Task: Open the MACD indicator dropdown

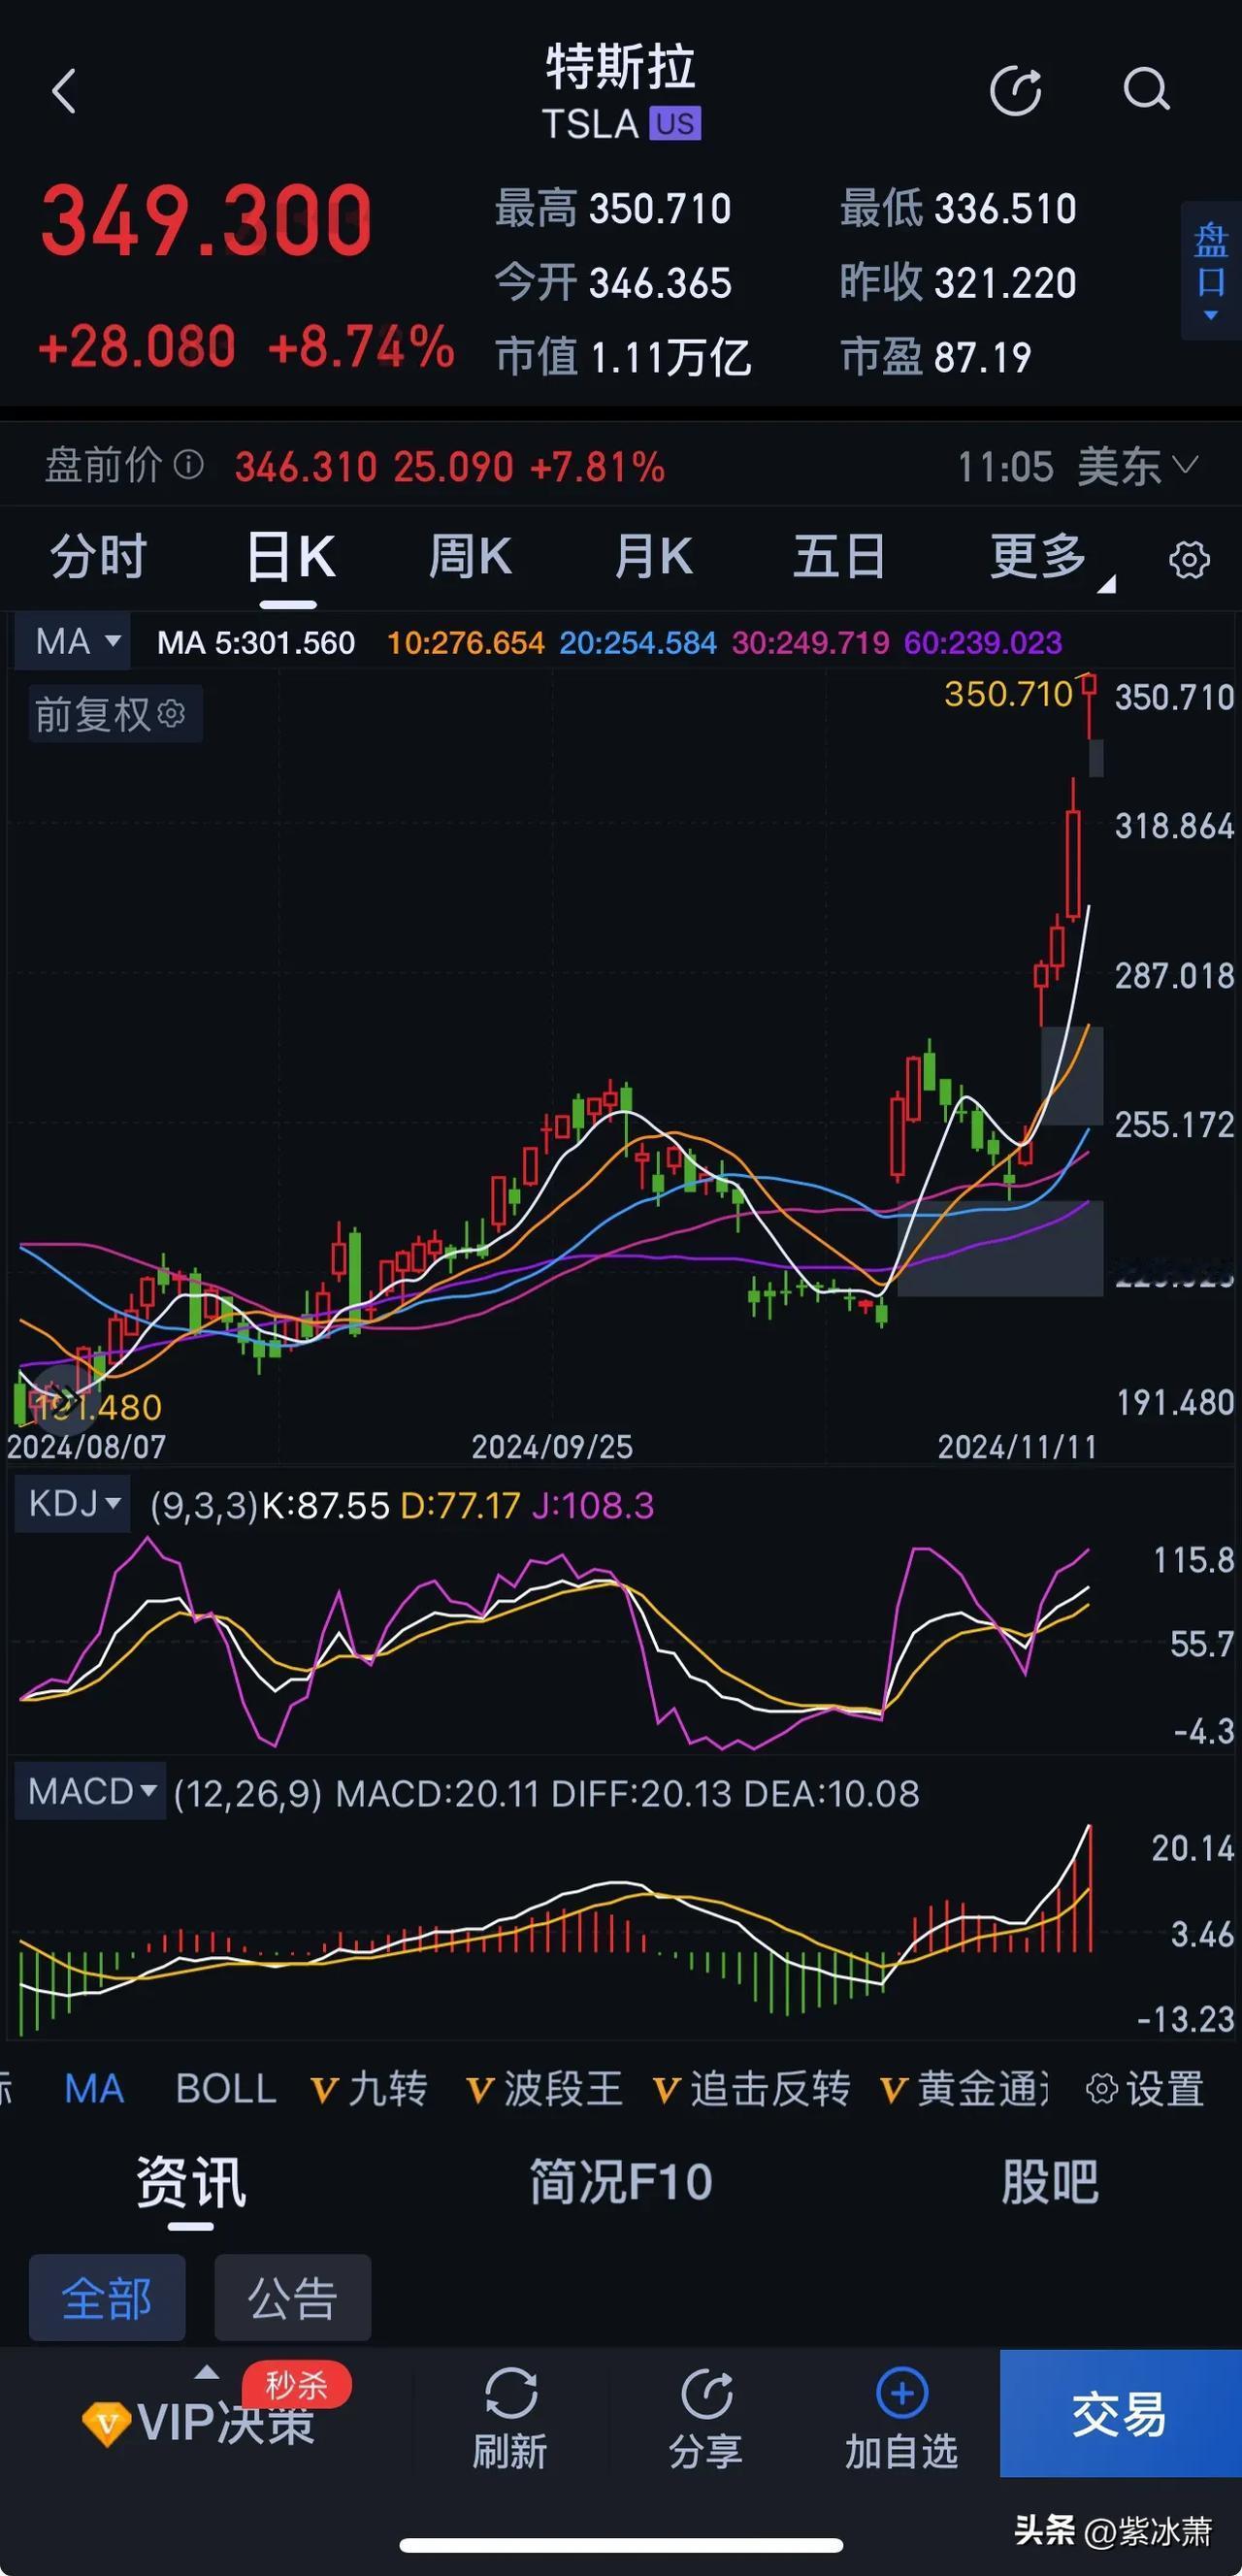Action: [x=90, y=1791]
